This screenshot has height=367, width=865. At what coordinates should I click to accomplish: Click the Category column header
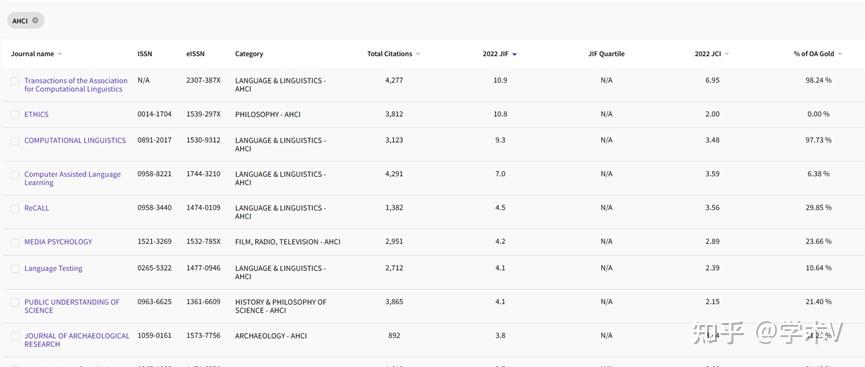click(249, 54)
